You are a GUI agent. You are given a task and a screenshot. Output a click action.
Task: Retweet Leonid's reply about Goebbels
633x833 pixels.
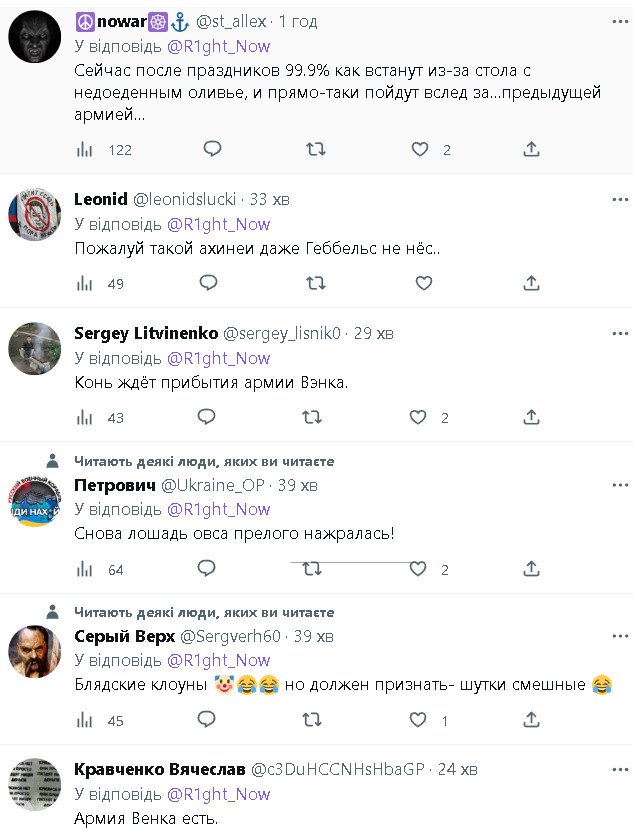(315, 283)
